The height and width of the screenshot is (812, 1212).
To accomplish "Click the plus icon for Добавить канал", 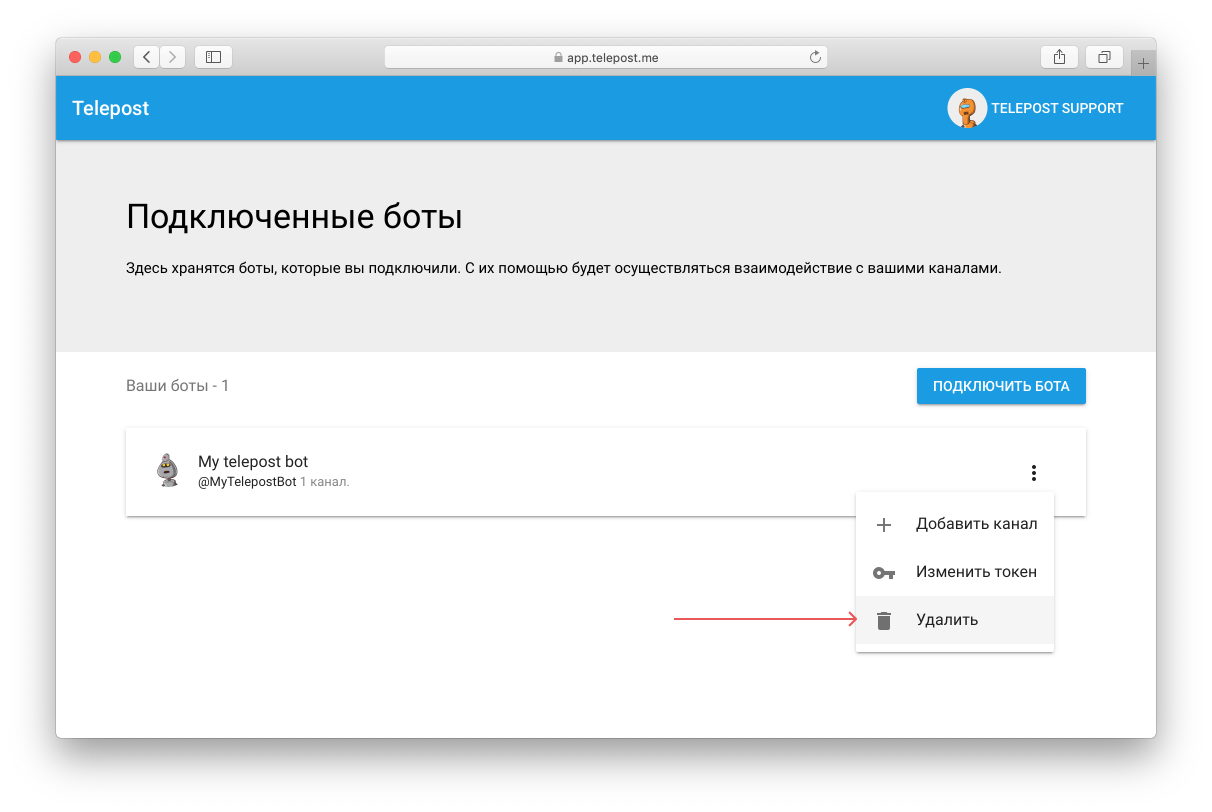I will [883, 525].
